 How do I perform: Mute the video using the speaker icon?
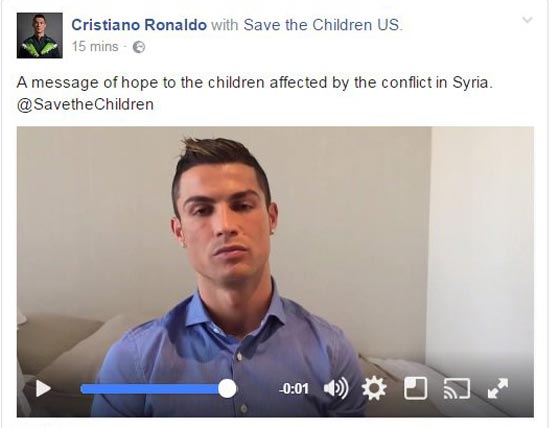click(336, 388)
